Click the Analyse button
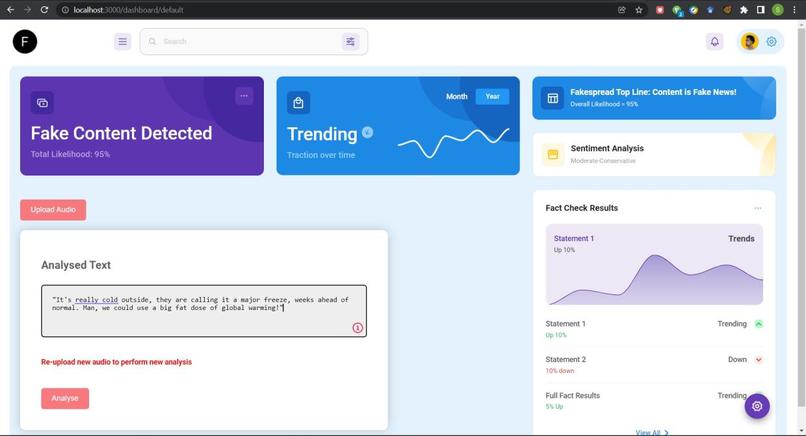This screenshot has width=806, height=436. click(65, 398)
